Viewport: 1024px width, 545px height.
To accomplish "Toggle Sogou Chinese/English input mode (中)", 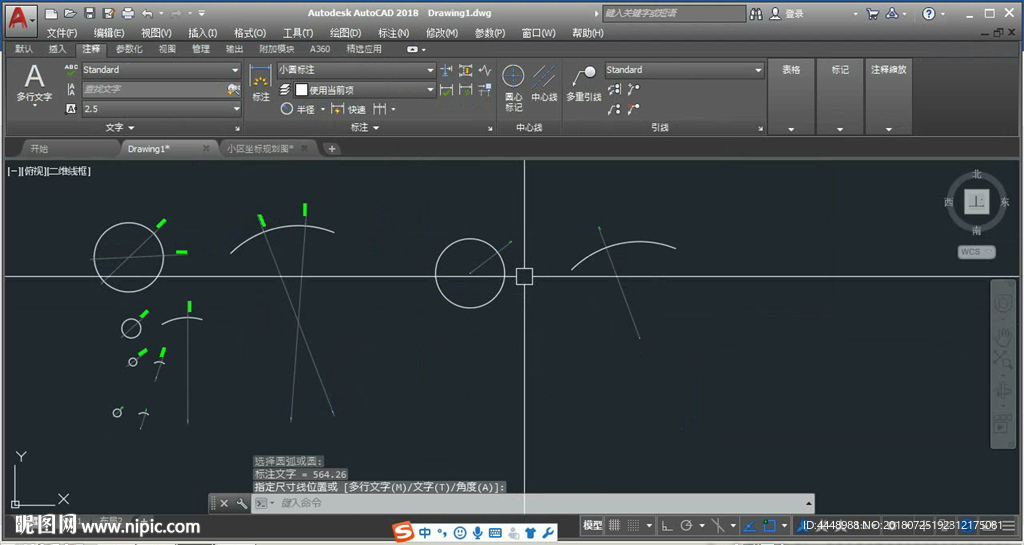I will tap(425, 533).
